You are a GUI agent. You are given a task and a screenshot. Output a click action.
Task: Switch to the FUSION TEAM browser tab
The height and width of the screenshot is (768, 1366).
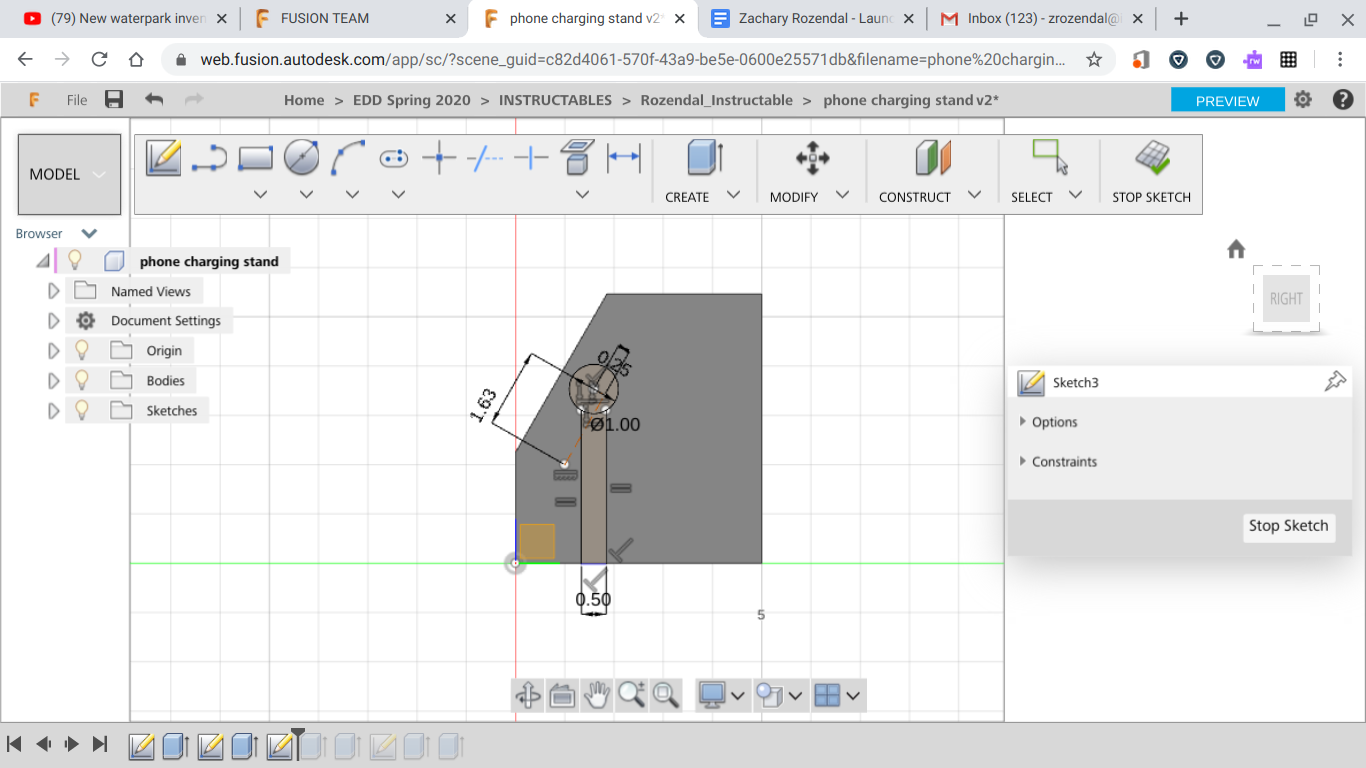point(353,18)
